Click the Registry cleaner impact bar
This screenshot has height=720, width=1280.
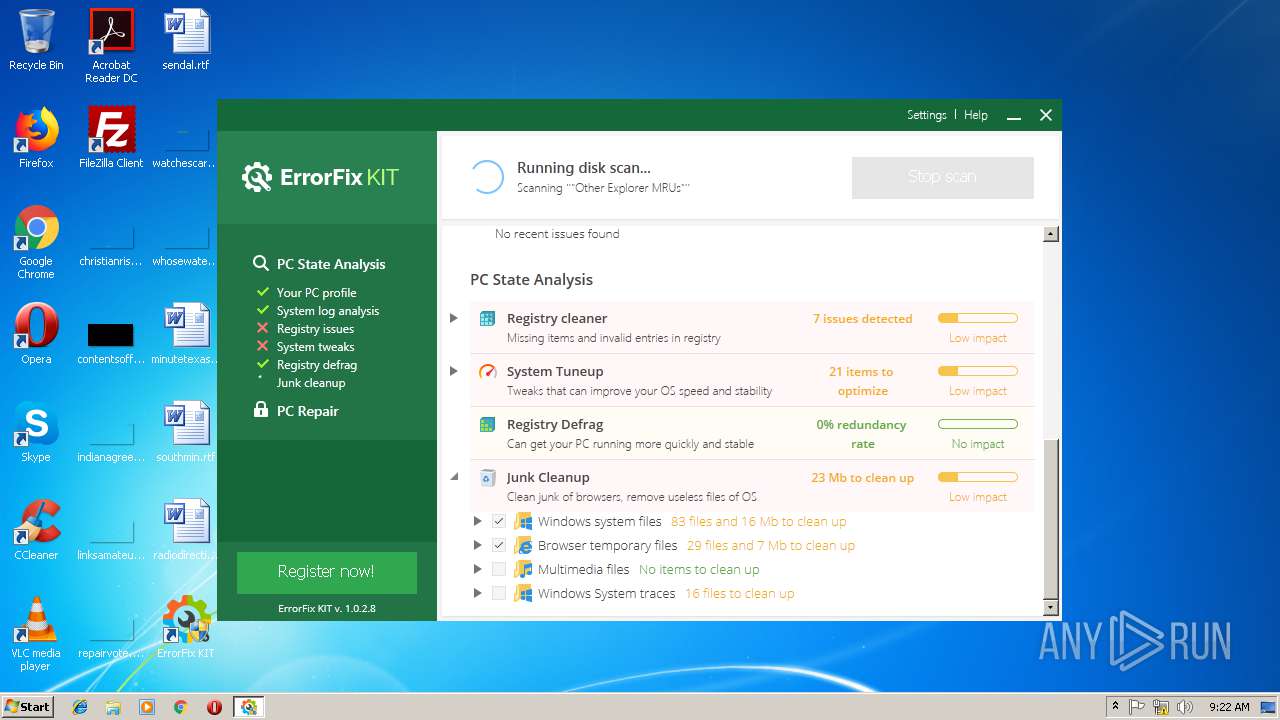(977, 318)
